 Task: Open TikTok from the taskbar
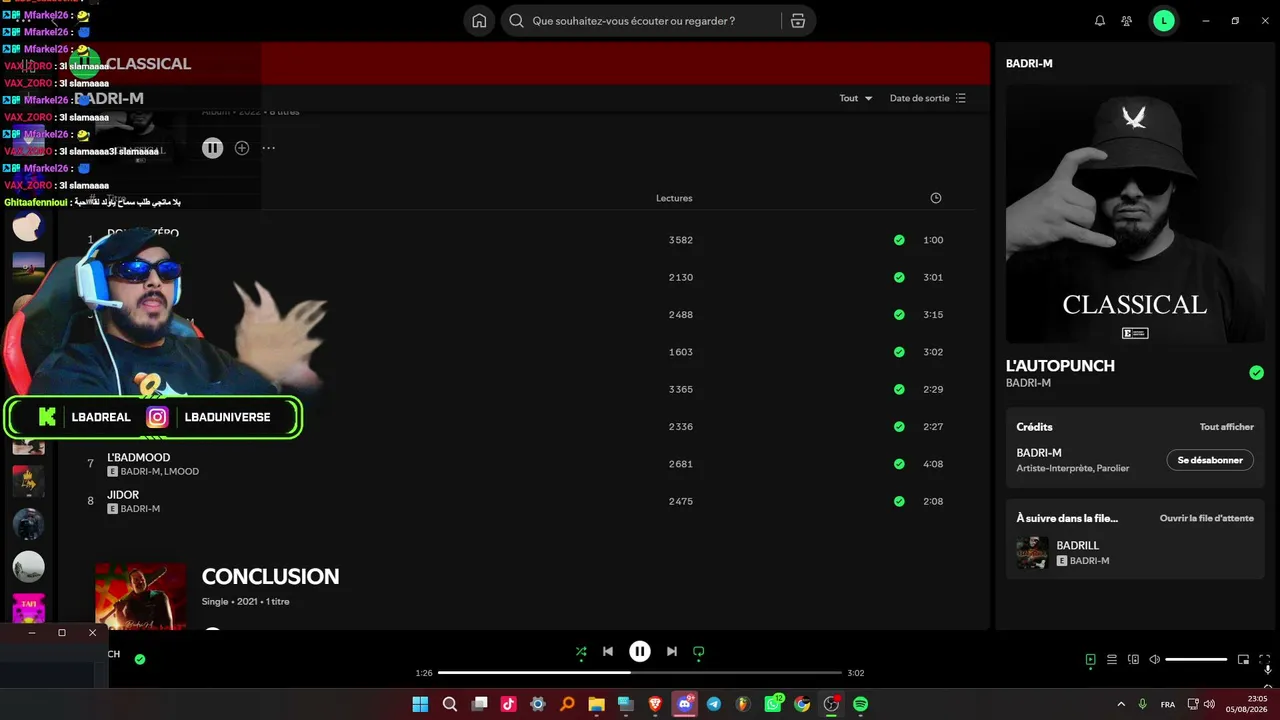click(x=509, y=704)
